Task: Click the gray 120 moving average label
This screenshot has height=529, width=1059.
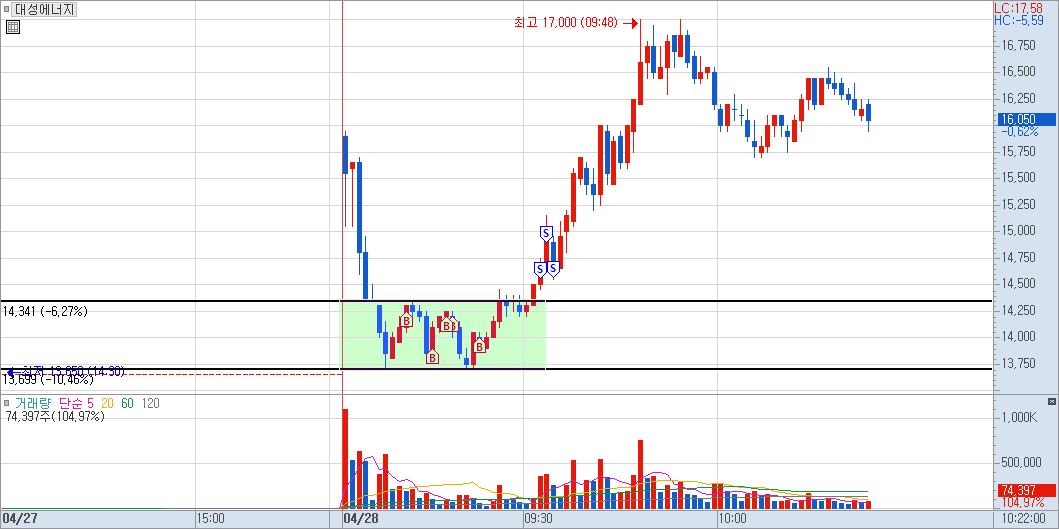Action: pyautogui.click(x=151, y=404)
